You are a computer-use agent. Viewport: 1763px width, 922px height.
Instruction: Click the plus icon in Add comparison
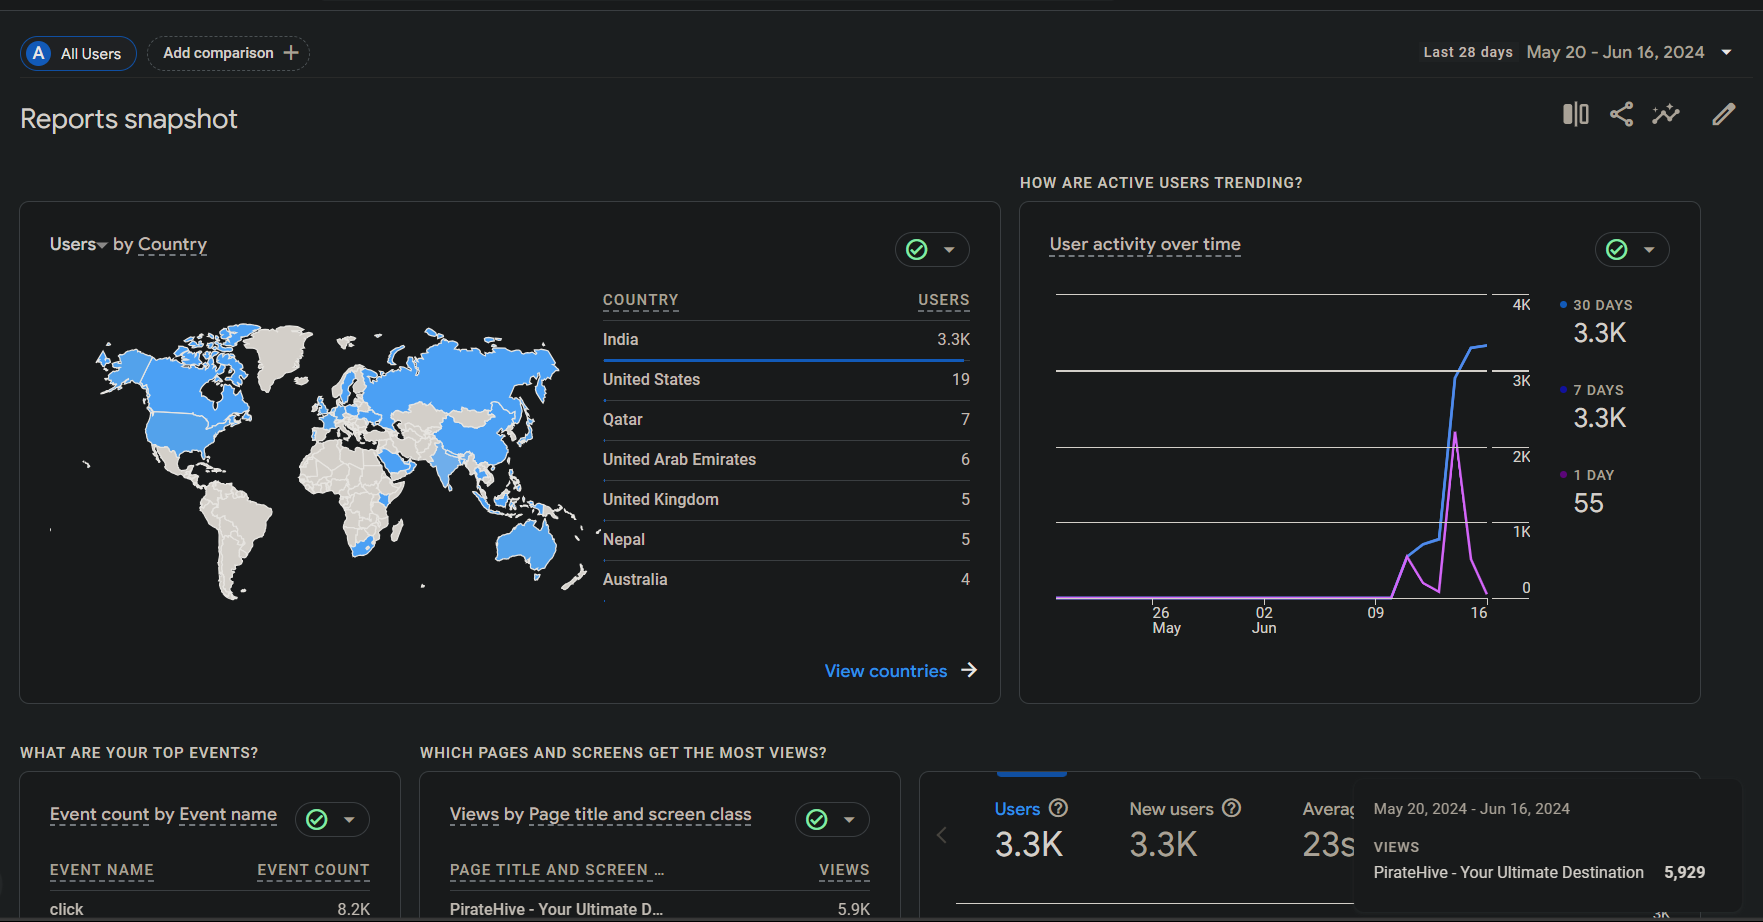tap(291, 53)
